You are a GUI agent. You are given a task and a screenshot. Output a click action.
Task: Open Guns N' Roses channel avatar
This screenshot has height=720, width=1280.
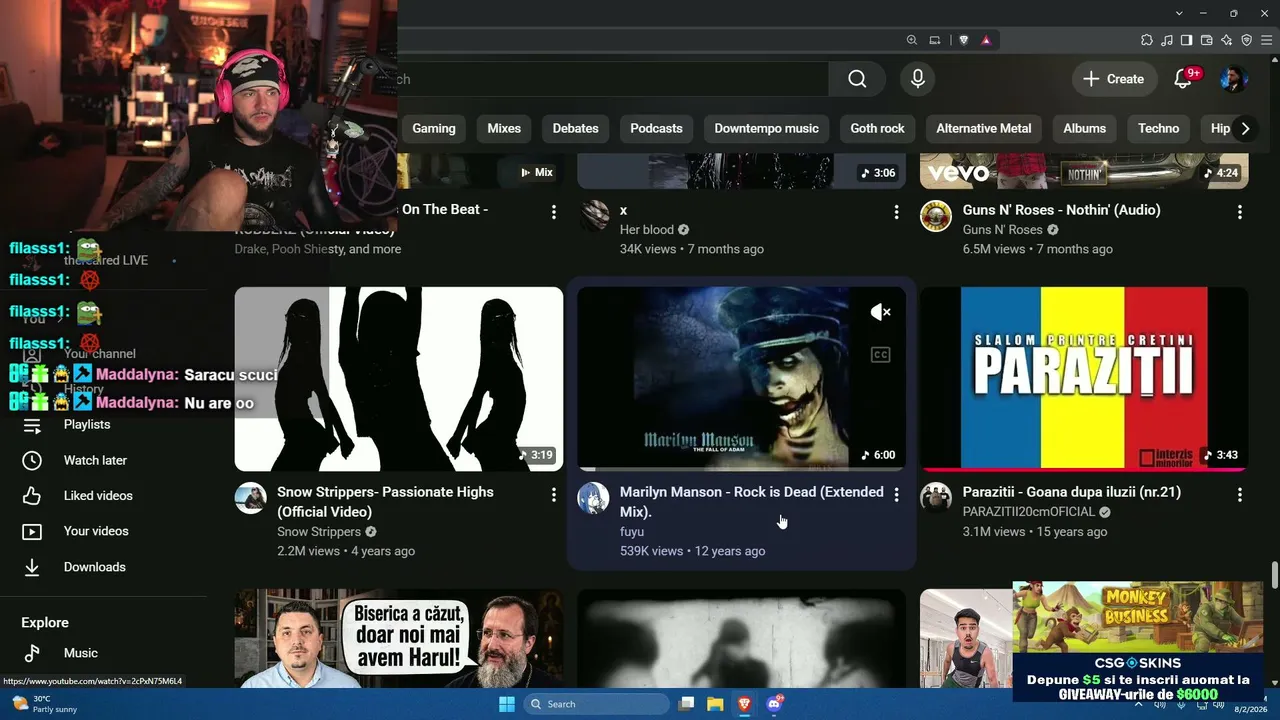tap(936, 216)
